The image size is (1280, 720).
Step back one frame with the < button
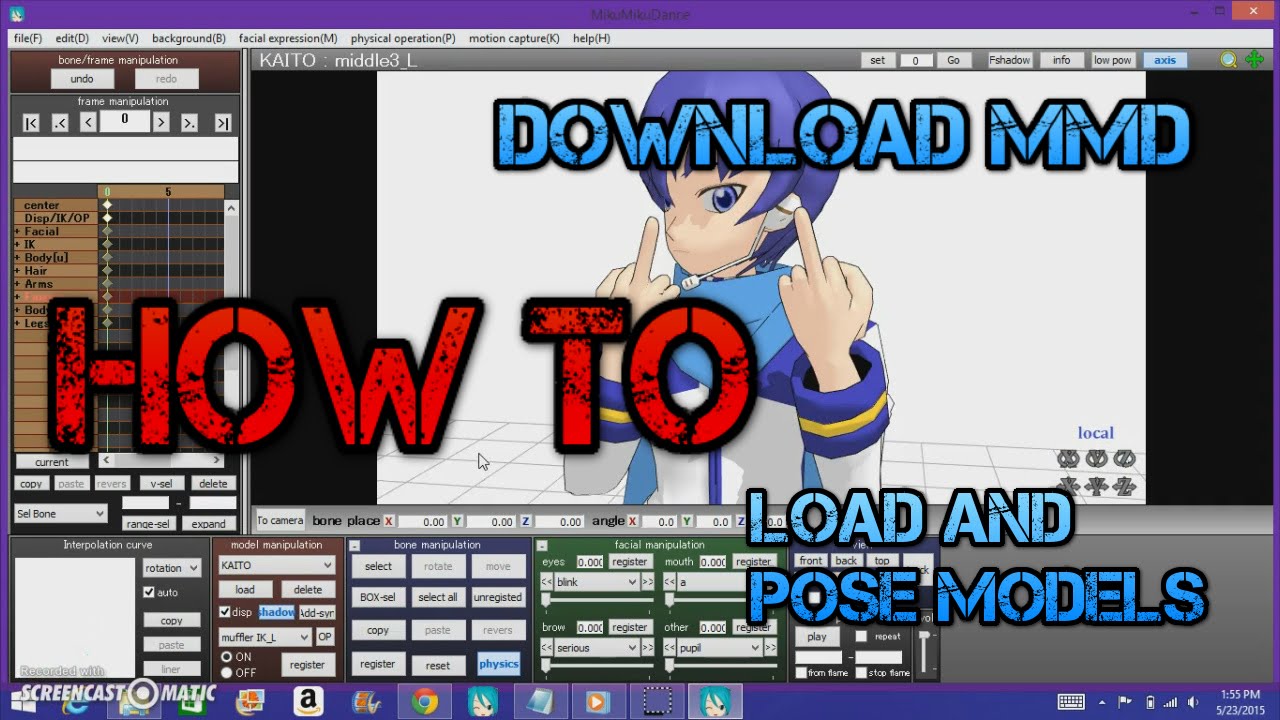(88, 122)
